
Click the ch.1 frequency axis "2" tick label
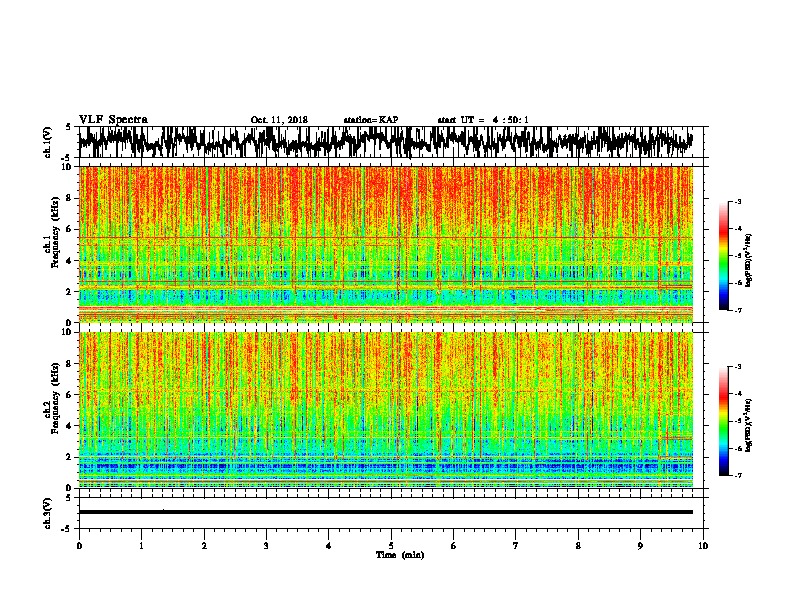pyautogui.click(x=69, y=292)
